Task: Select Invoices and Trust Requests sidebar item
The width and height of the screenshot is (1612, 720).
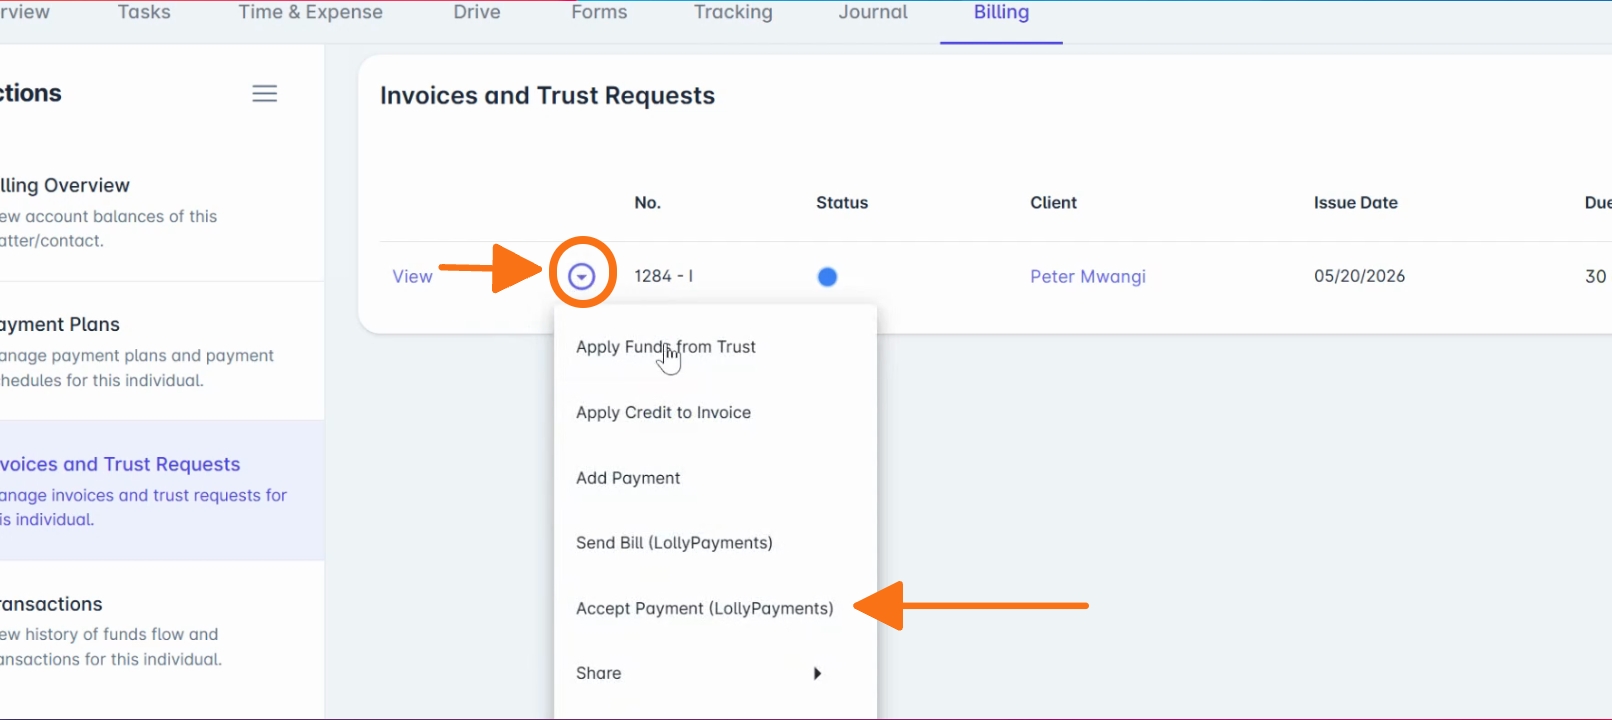Action: 162,490
